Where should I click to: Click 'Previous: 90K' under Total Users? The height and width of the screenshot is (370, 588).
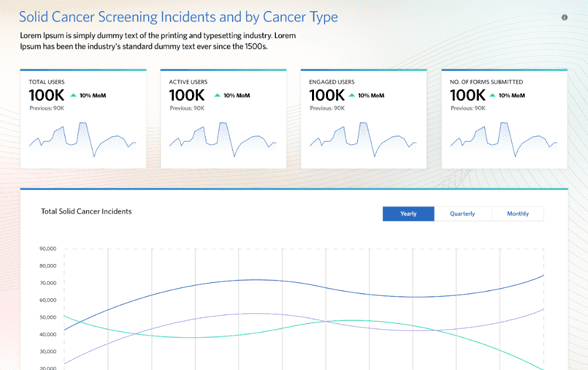pos(47,108)
